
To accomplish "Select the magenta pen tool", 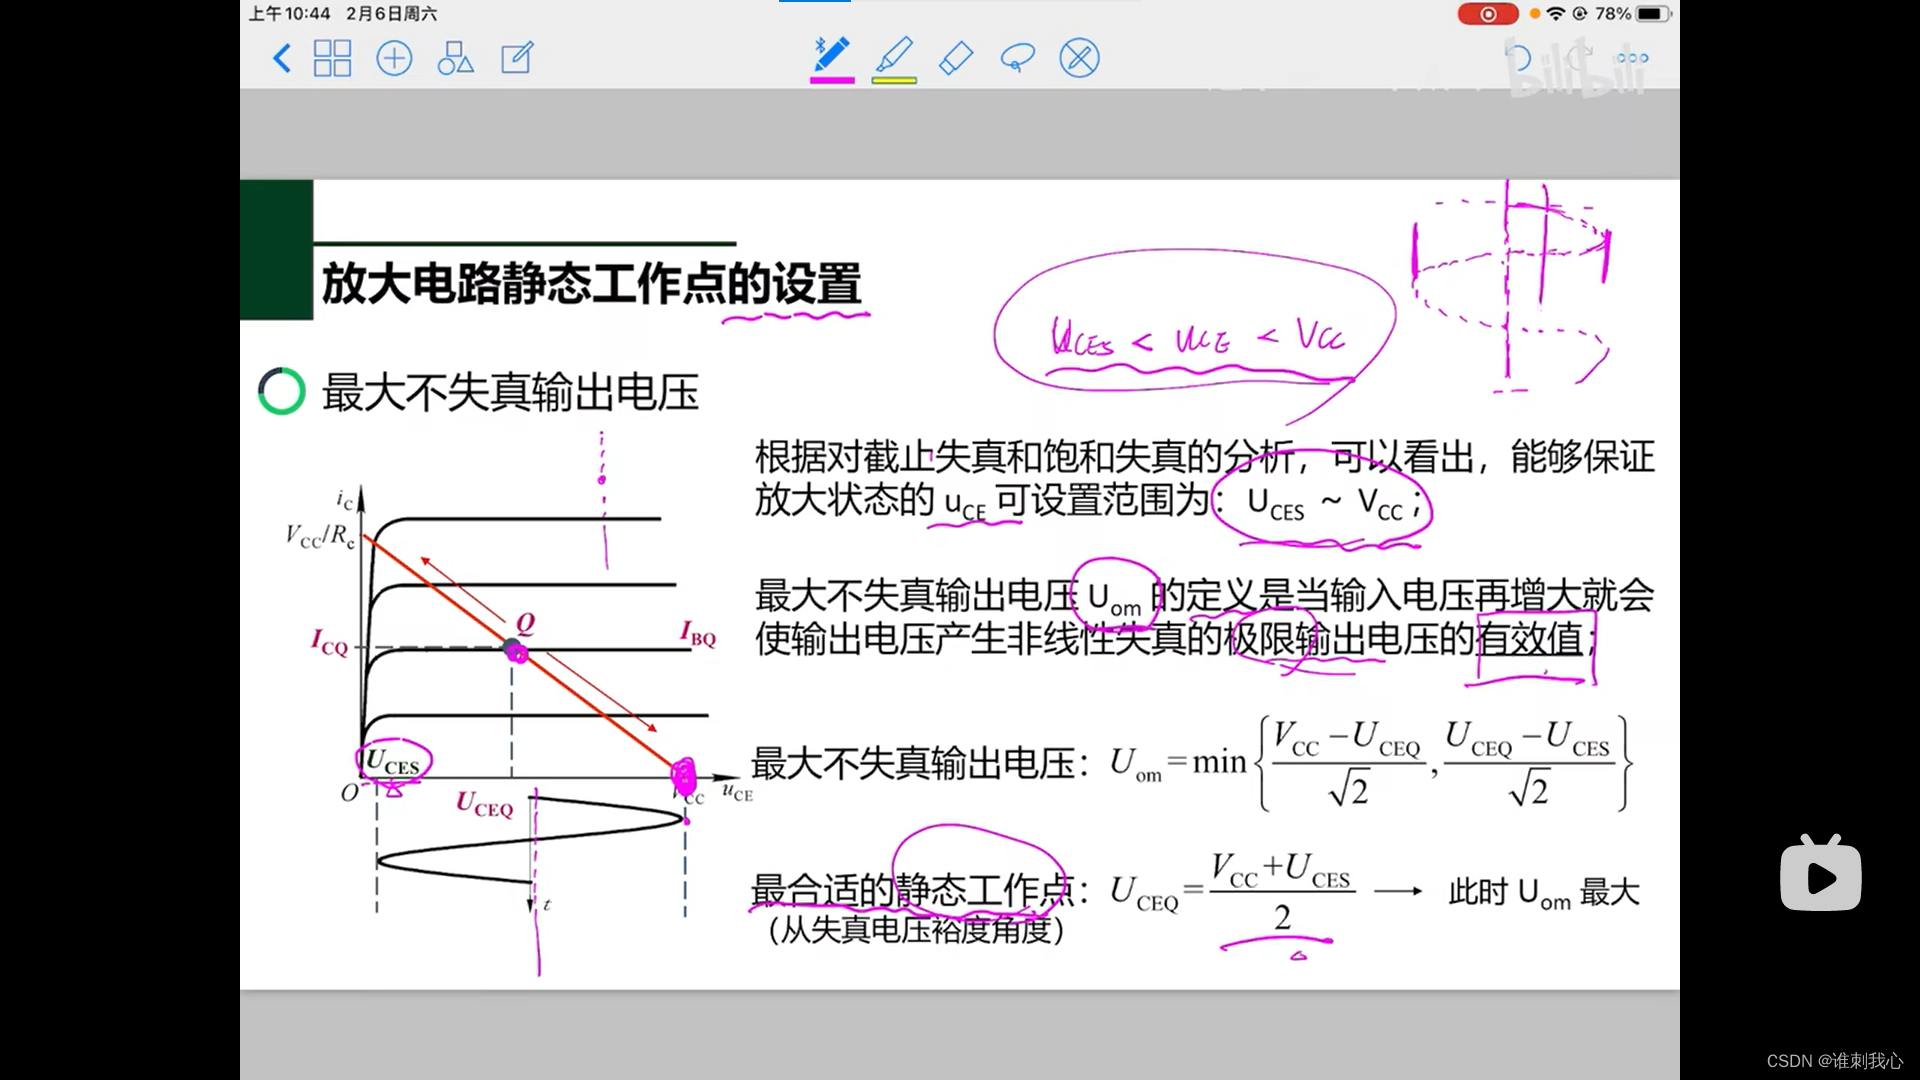I will [x=831, y=54].
